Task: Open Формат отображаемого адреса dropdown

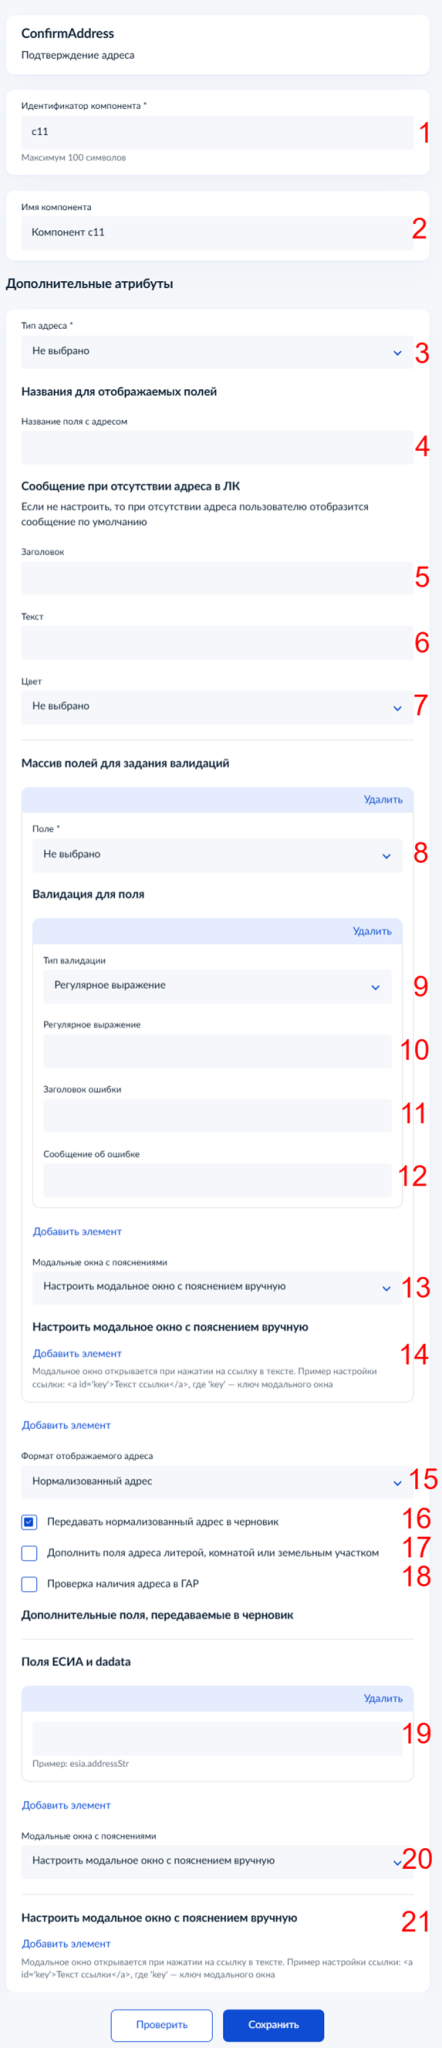Action: [x=216, y=1481]
